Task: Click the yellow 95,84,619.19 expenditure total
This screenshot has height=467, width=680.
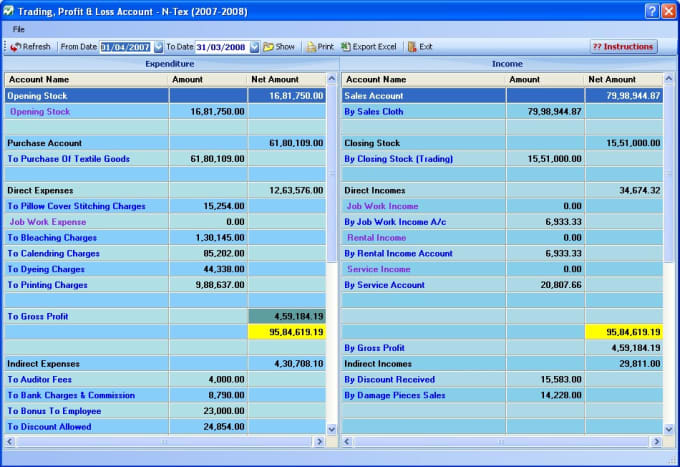Action: coord(287,332)
